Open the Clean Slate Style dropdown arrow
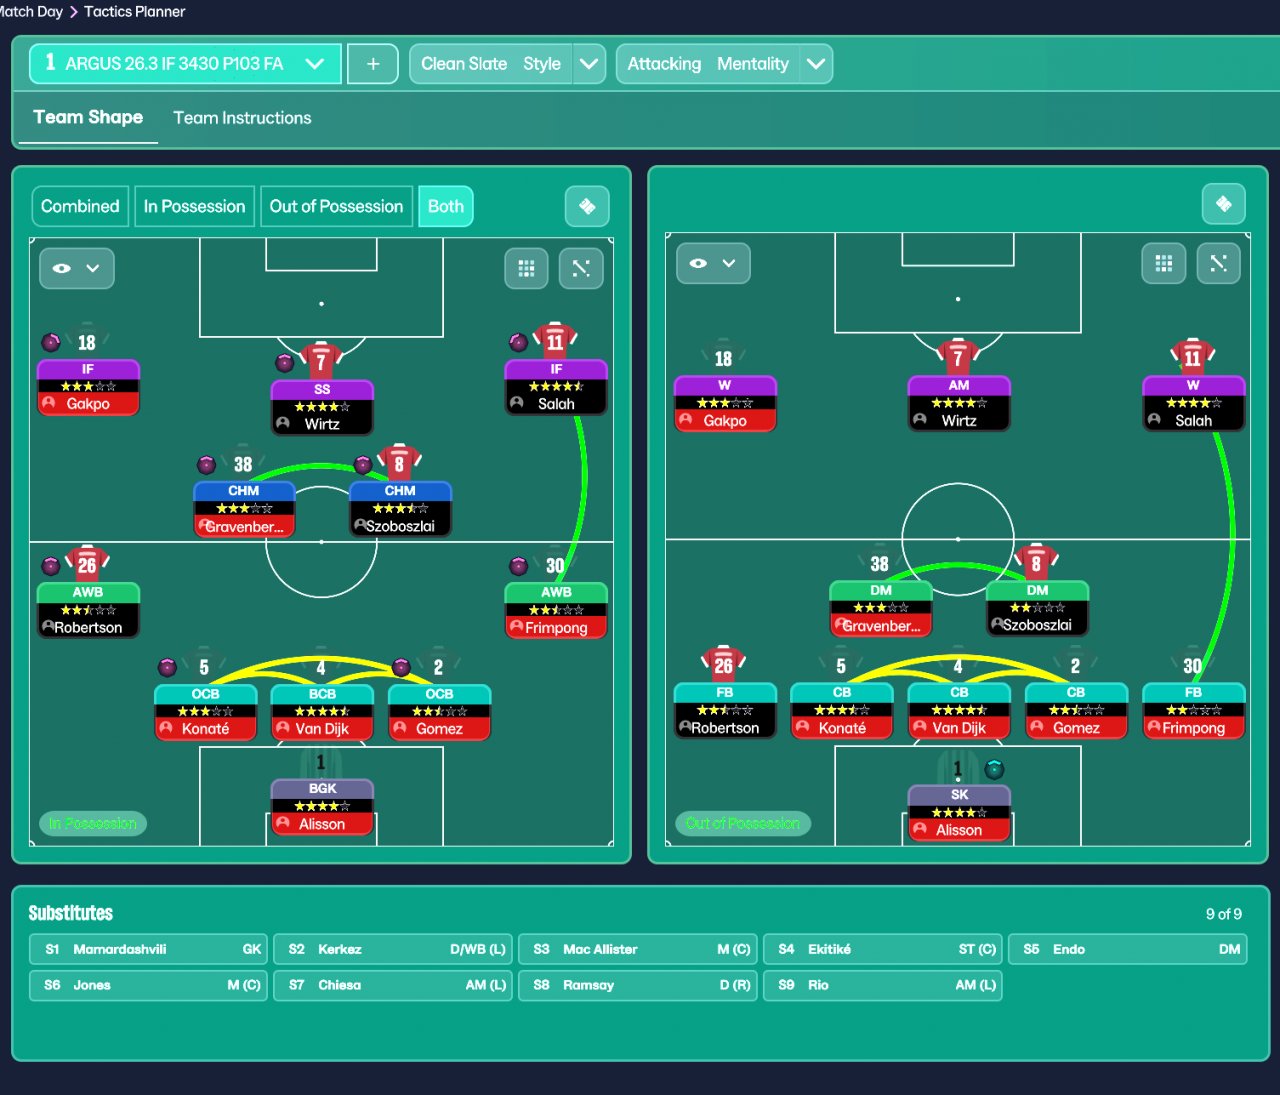 (589, 64)
